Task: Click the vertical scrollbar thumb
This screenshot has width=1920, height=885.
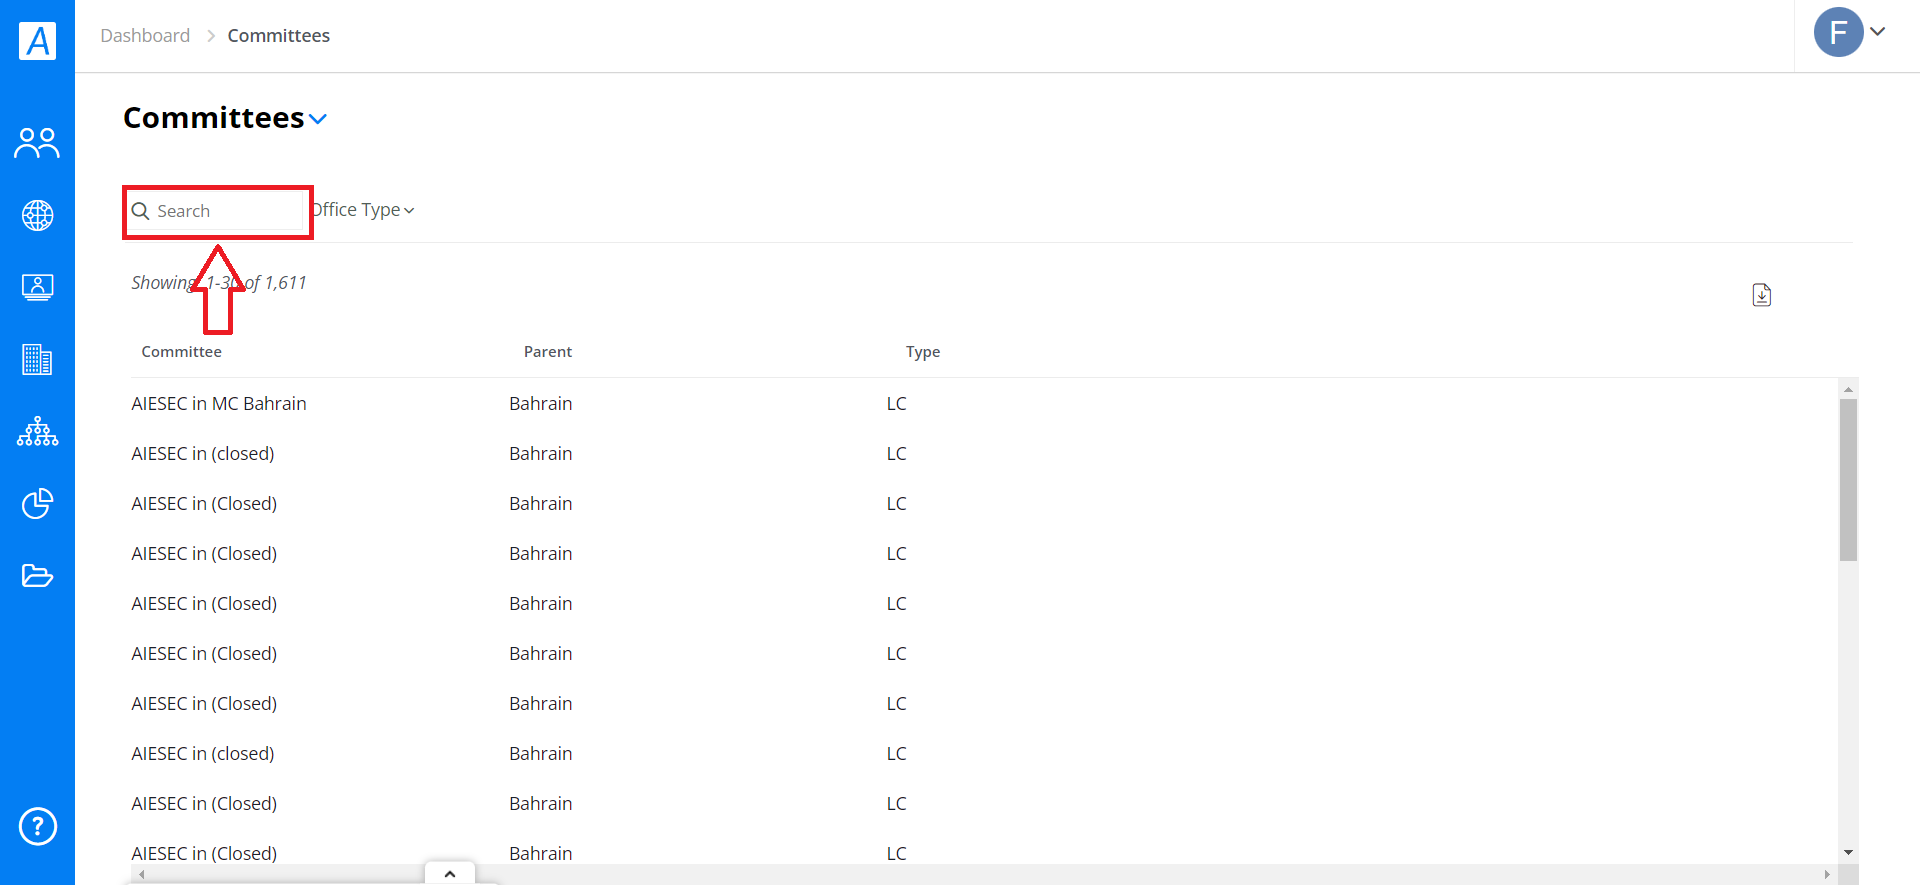Action: [1848, 480]
